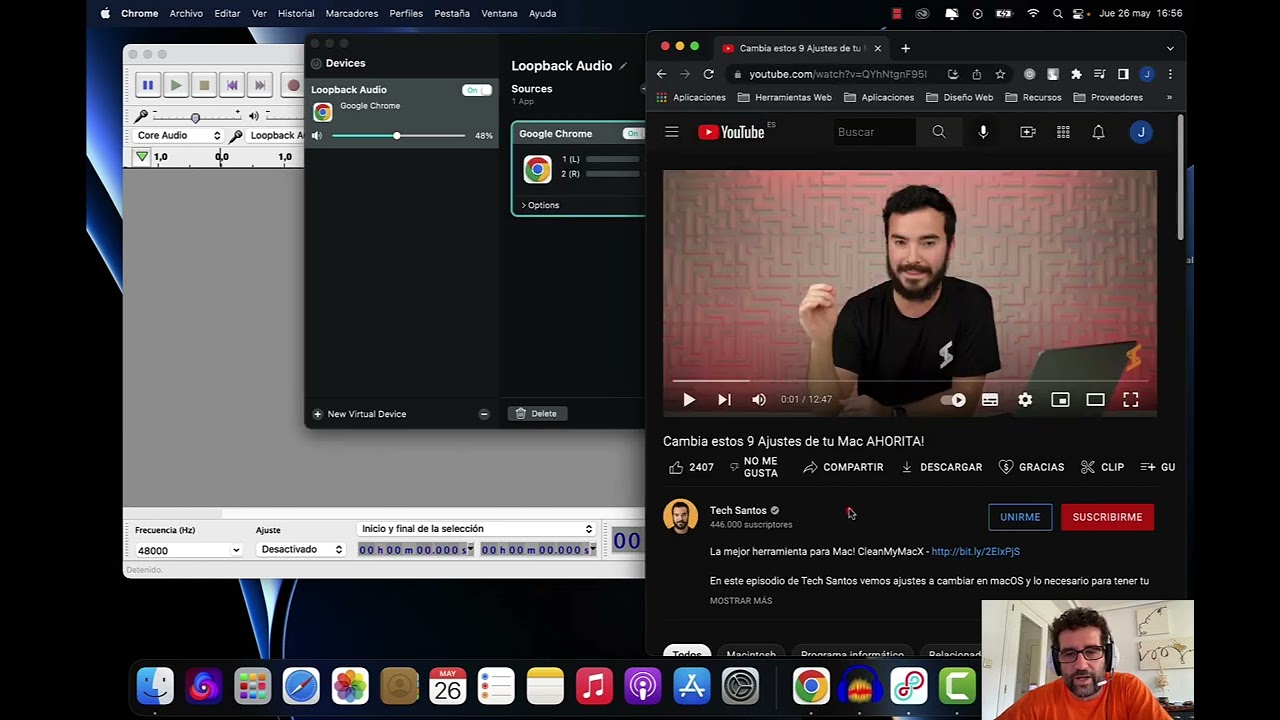Bookmark this page with the star icon
The width and height of the screenshot is (1280, 720).
coord(1000,74)
